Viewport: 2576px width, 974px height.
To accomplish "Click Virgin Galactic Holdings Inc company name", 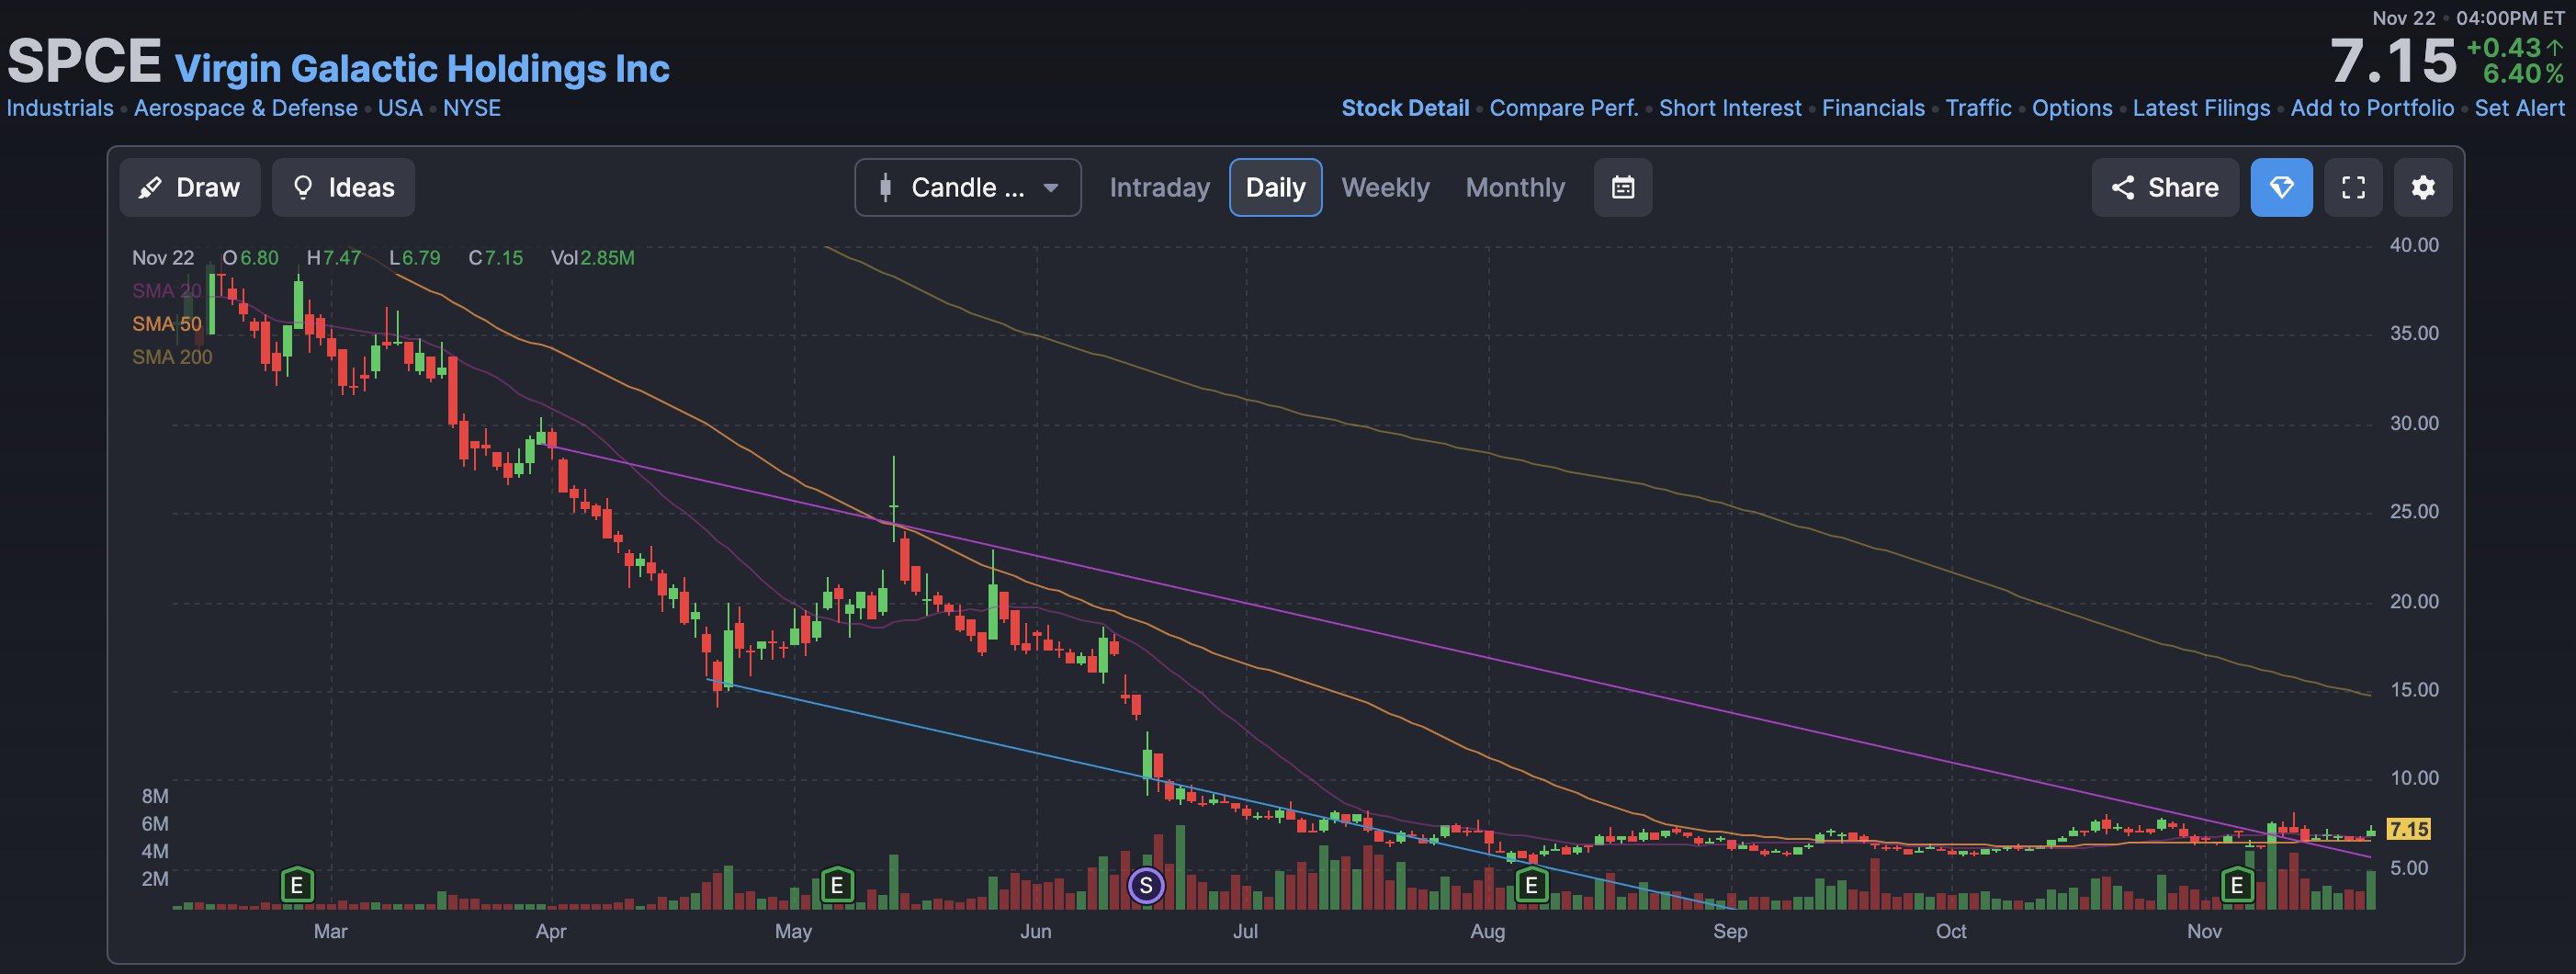I will pyautogui.click(x=422, y=68).
